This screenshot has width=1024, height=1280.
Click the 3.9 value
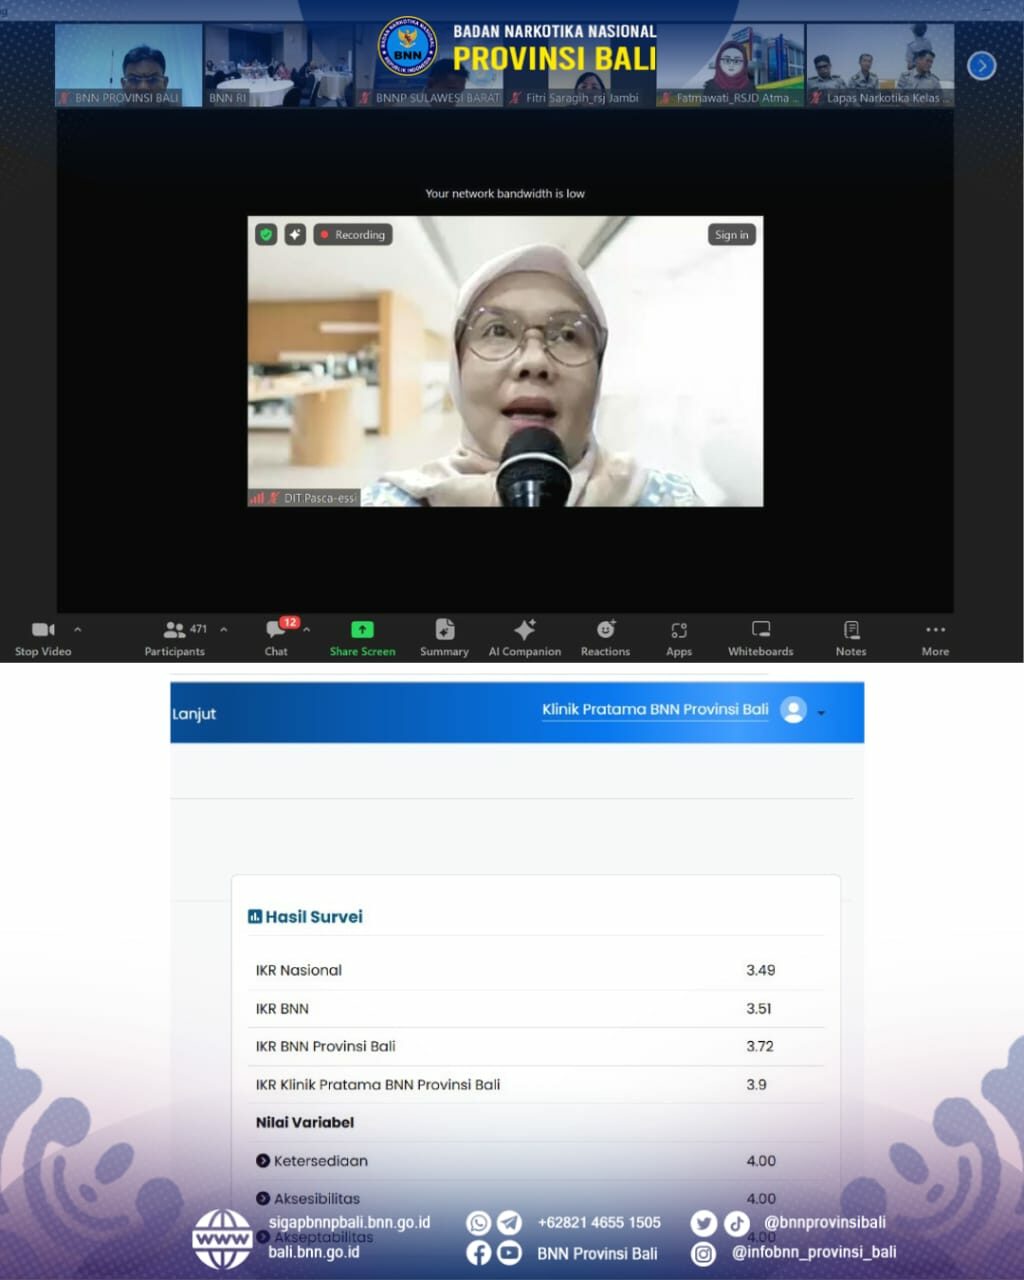[x=756, y=1084]
